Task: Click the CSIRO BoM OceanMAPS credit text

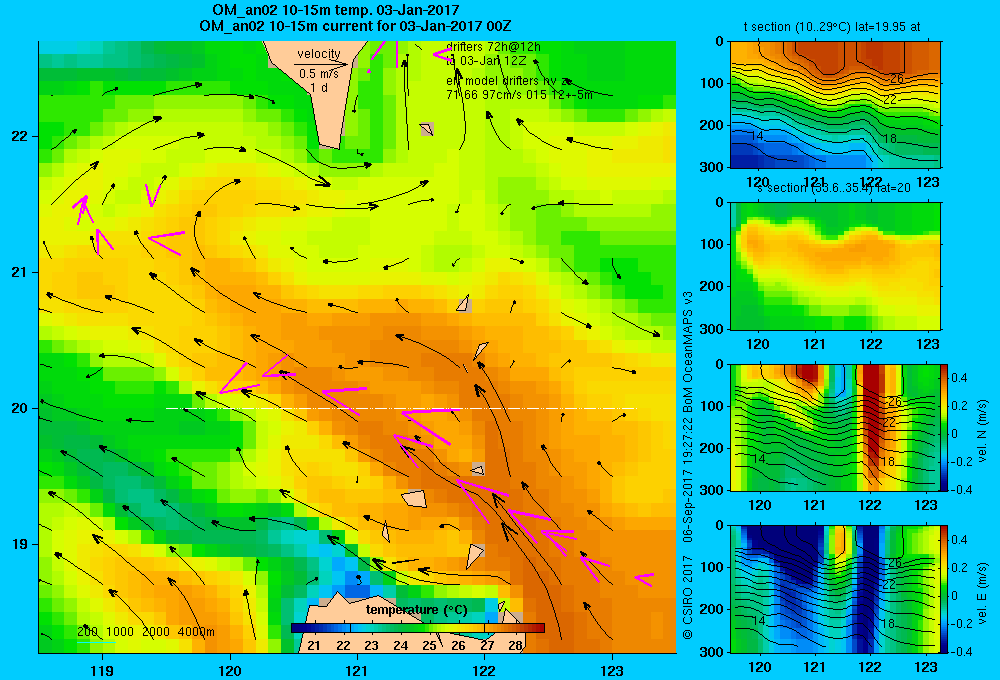Action: pos(688,464)
